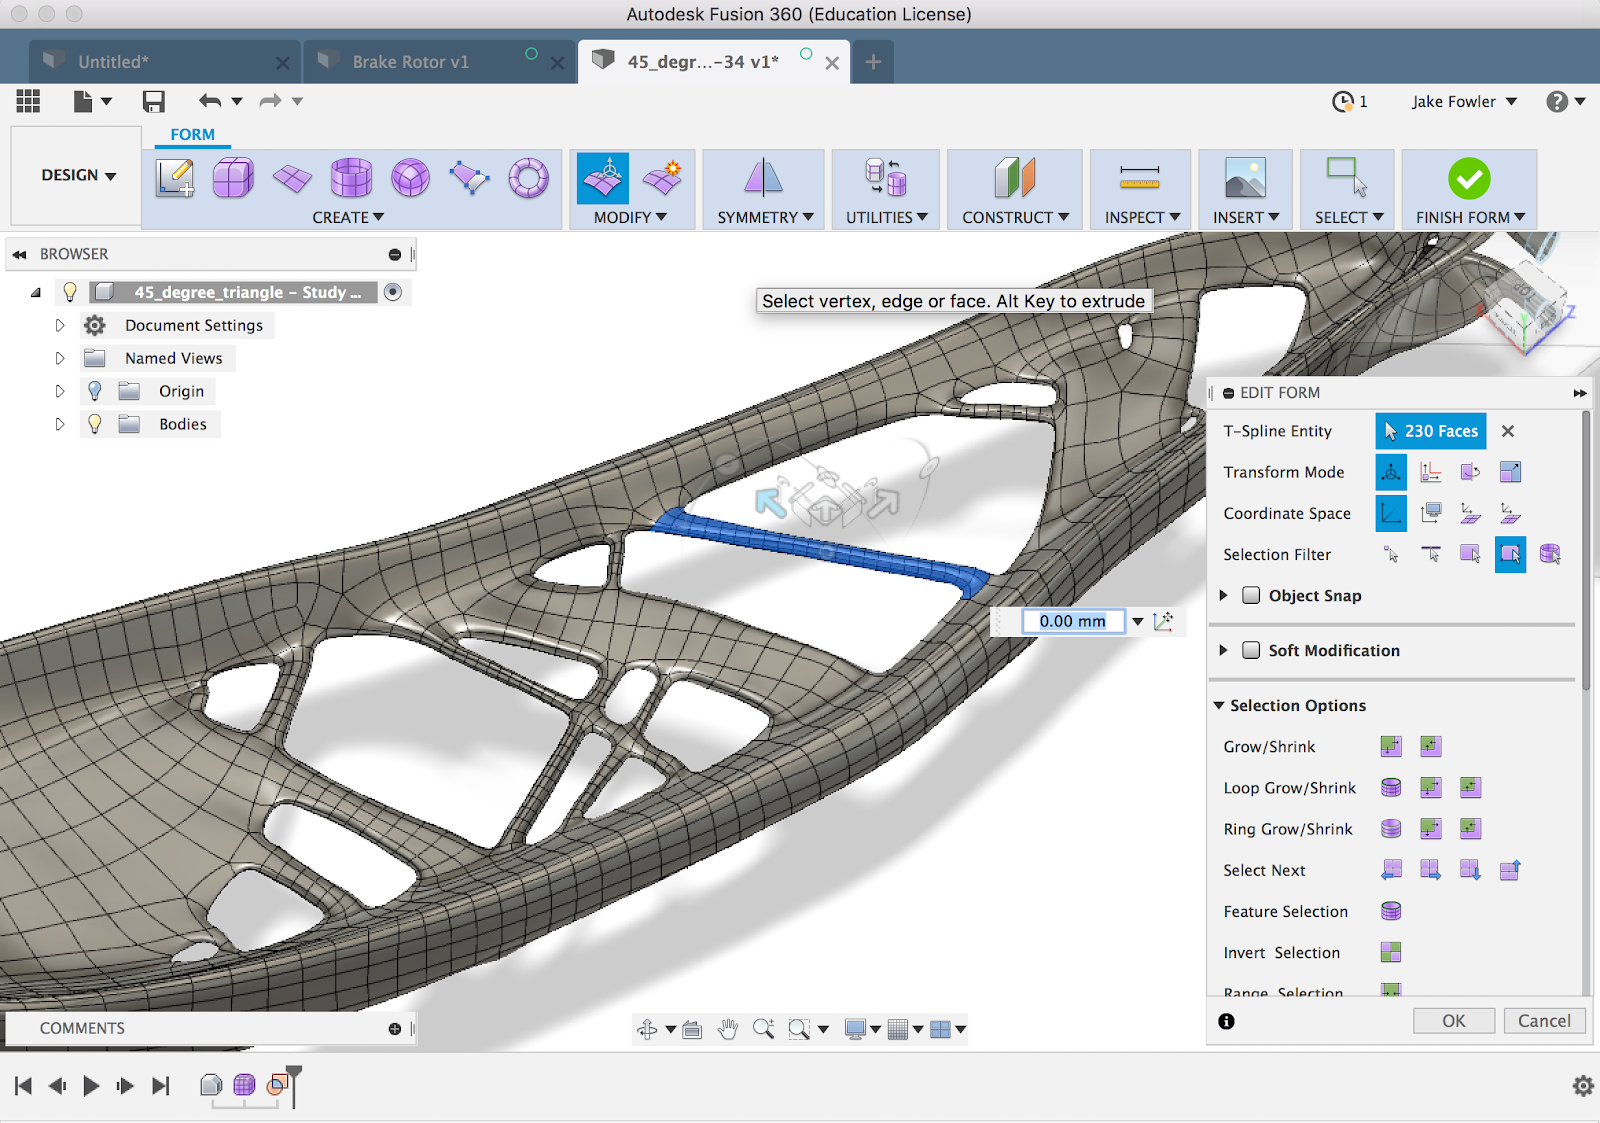The width and height of the screenshot is (1600, 1123).
Task: Click the Box form create icon
Action: point(233,178)
